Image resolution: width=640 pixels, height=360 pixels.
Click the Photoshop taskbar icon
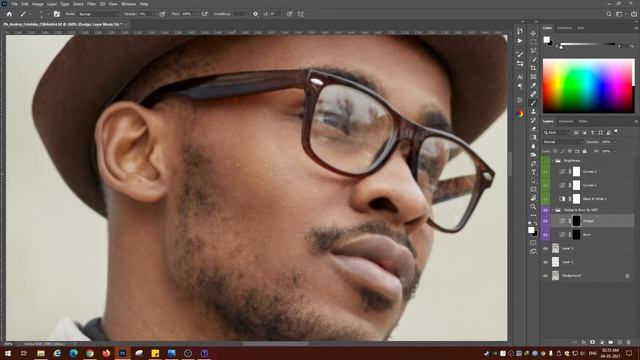point(122,353)
